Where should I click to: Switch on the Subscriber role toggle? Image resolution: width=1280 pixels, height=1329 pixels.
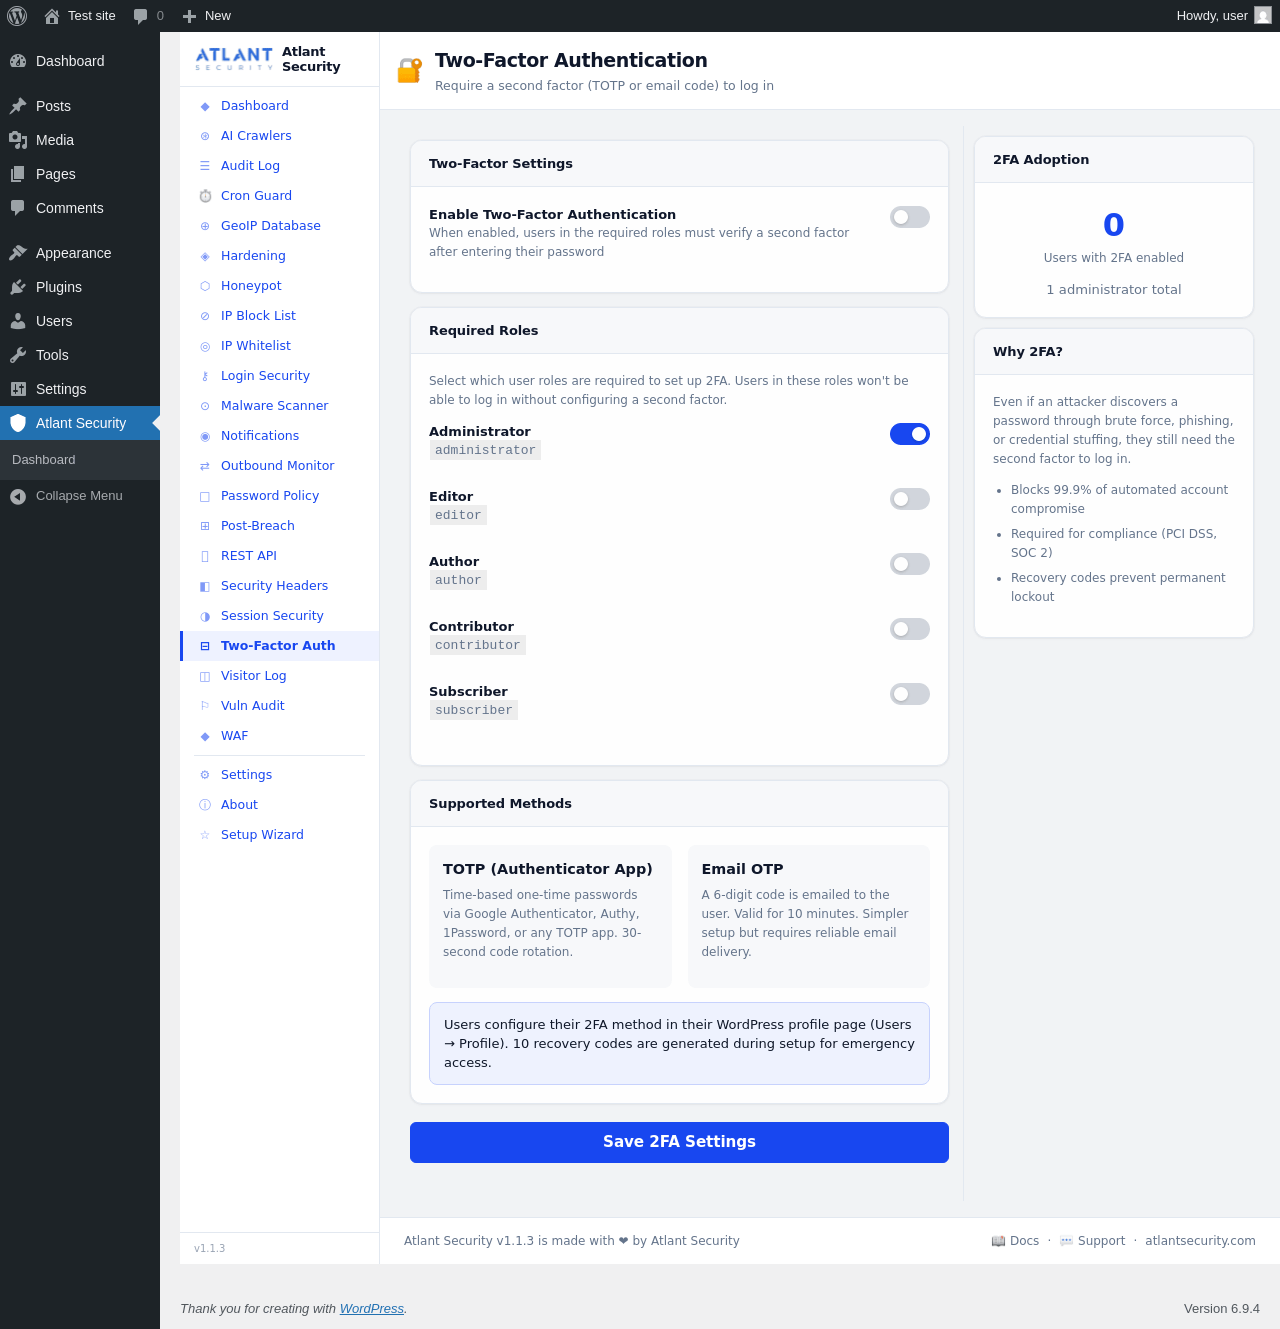click(x=910, y=694)
